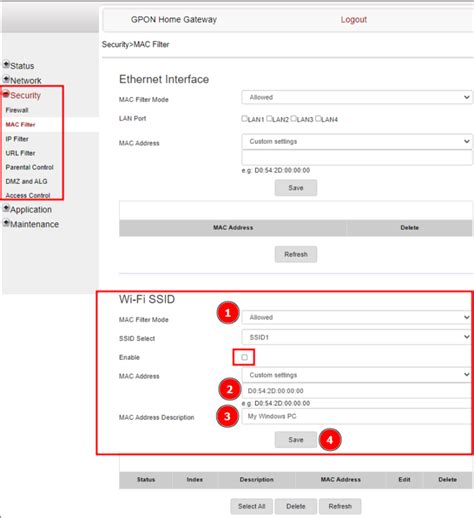
Task: Open Access Control page
Action: [x=28, y=195]
